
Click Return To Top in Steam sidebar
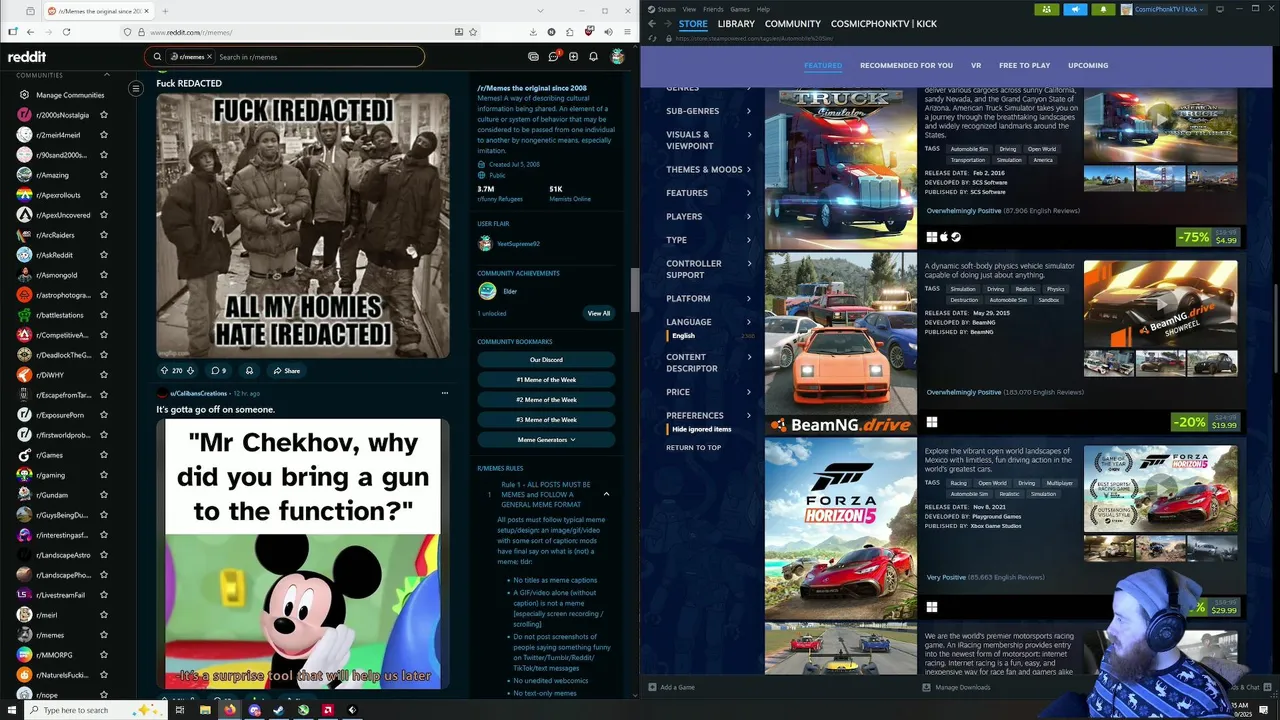click(693, 447)
